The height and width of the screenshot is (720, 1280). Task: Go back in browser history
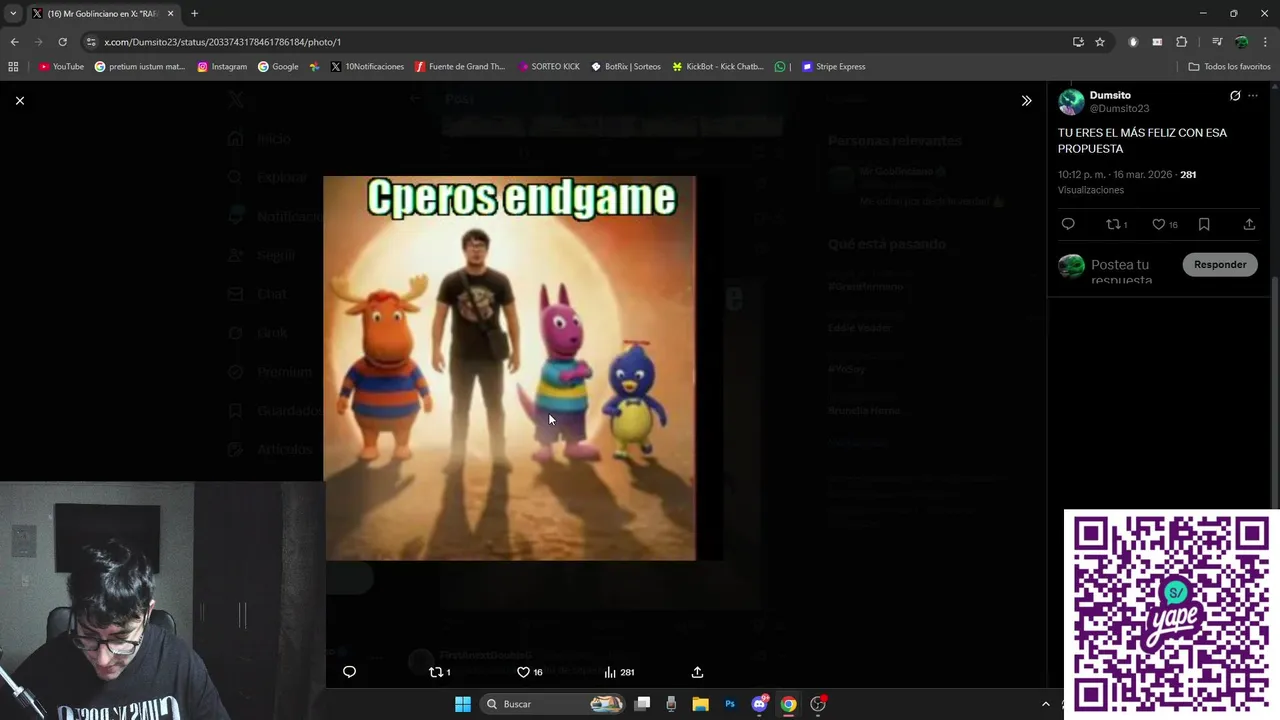14,42
